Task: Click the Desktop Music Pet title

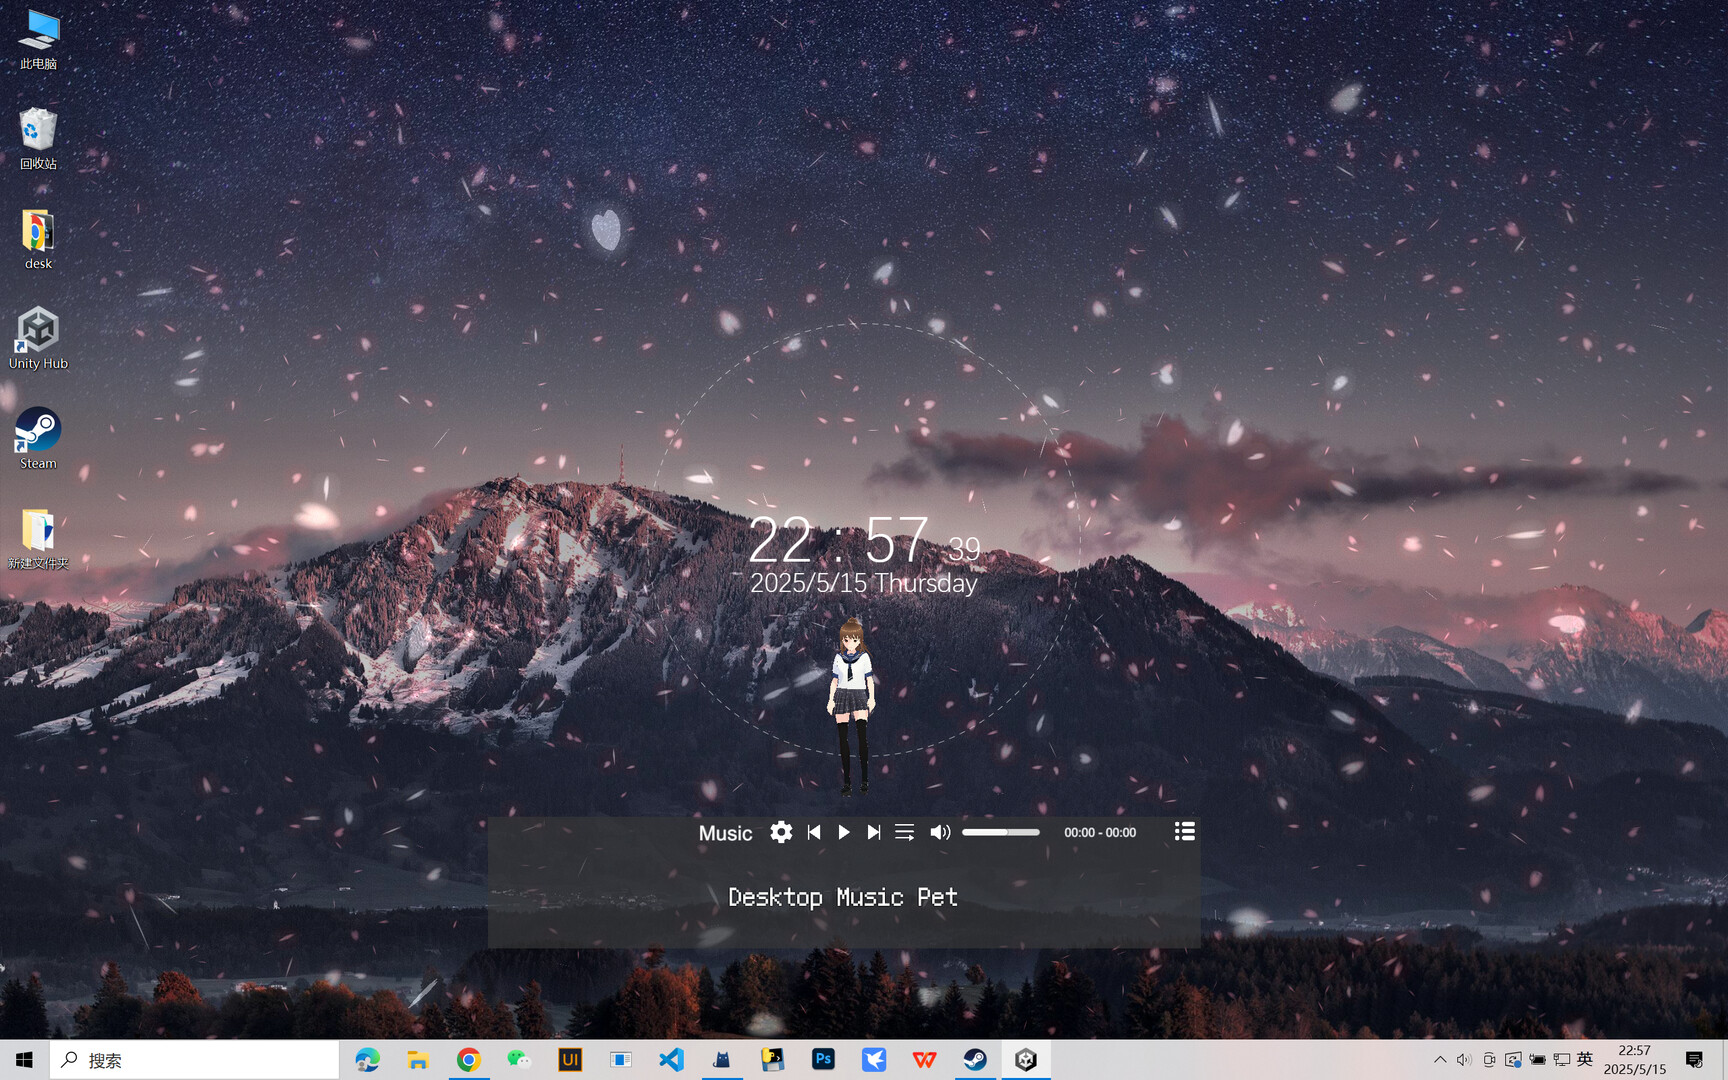Action: tap(843, 897)
